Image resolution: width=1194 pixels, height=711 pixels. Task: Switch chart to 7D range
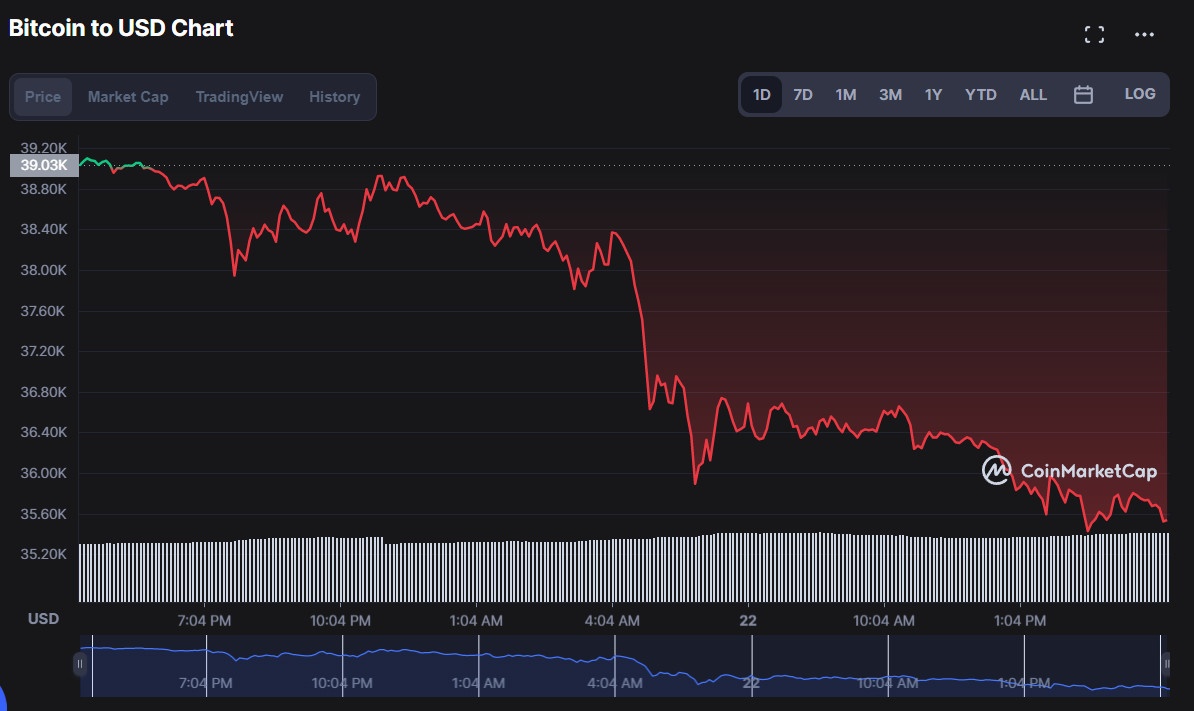(x=802, y=95)
